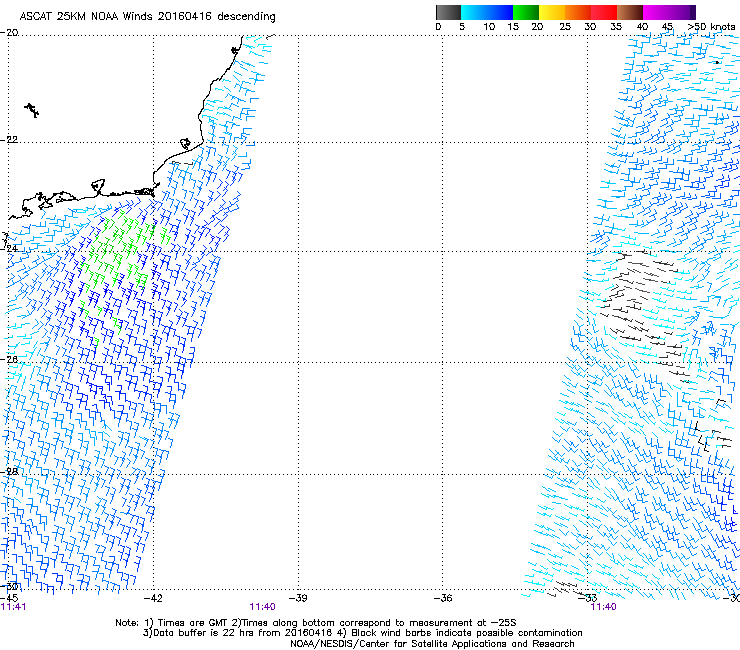The image size is (740, 650).
Task: Click the '11:40' time label below -33
Action: click(x=604, y=607)
